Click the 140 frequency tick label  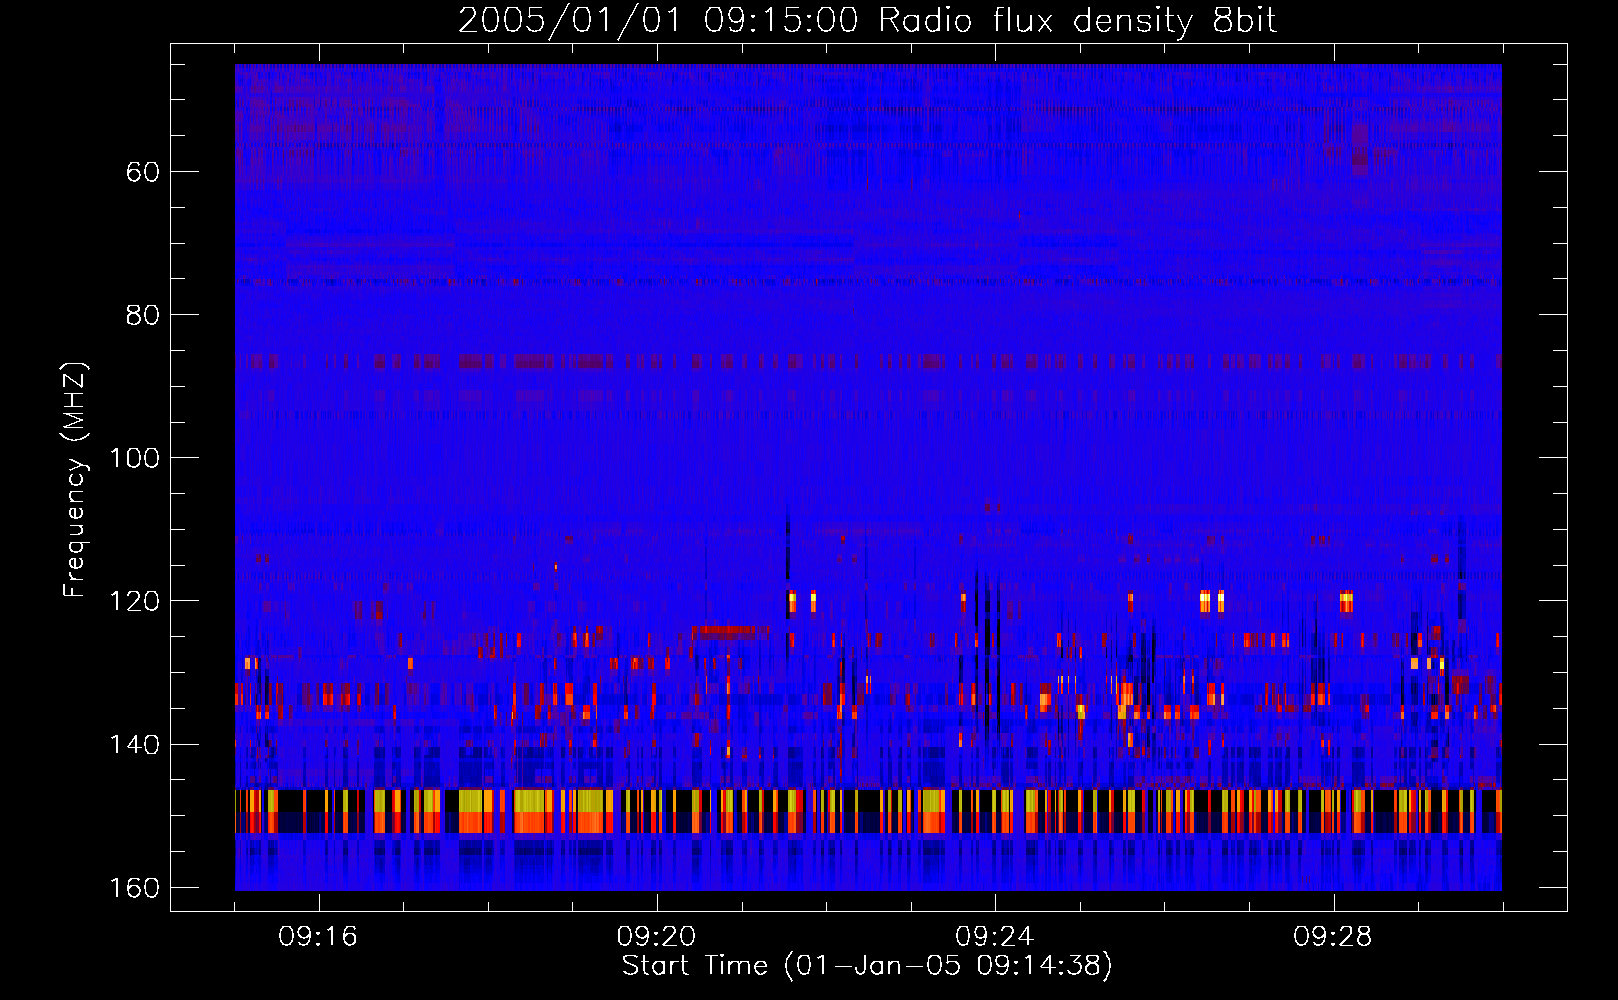133,745
